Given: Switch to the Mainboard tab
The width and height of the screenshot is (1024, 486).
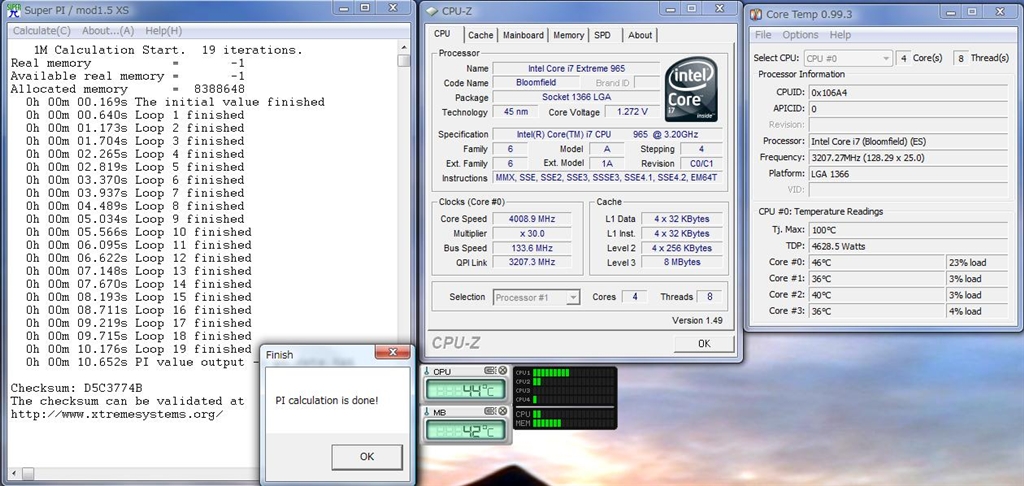Looking at the screenshot, I should [523, 35].
